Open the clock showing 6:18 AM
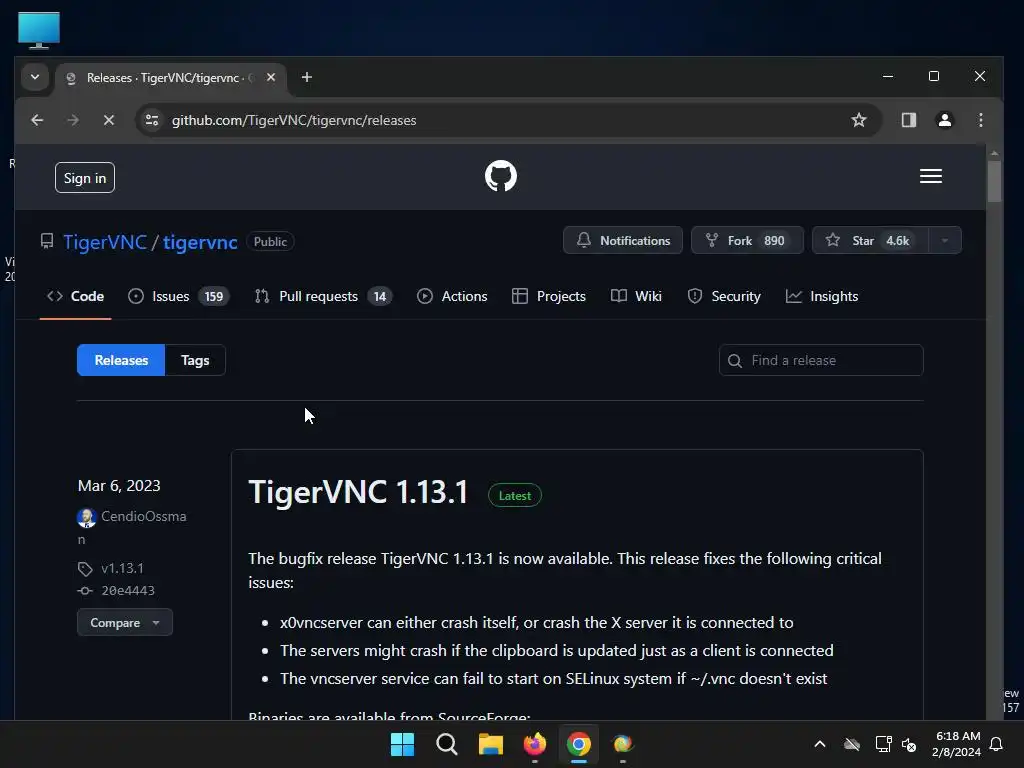Image resolution: width=1024 pixels, height=768 pixels. click(956, 744)
